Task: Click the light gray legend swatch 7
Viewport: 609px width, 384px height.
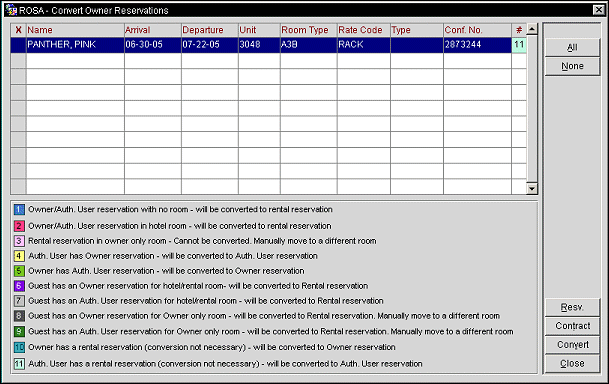Action: coord(19,301)
